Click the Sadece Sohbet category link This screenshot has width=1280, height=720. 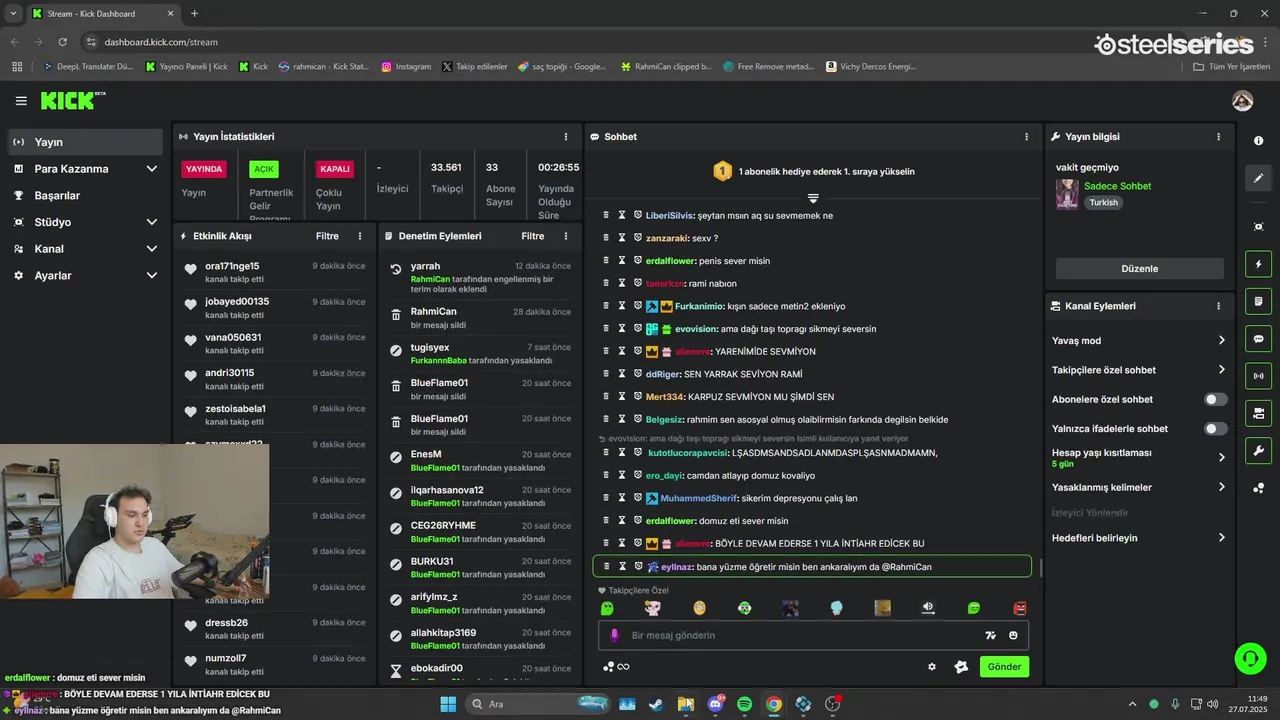pos(1117,186)
